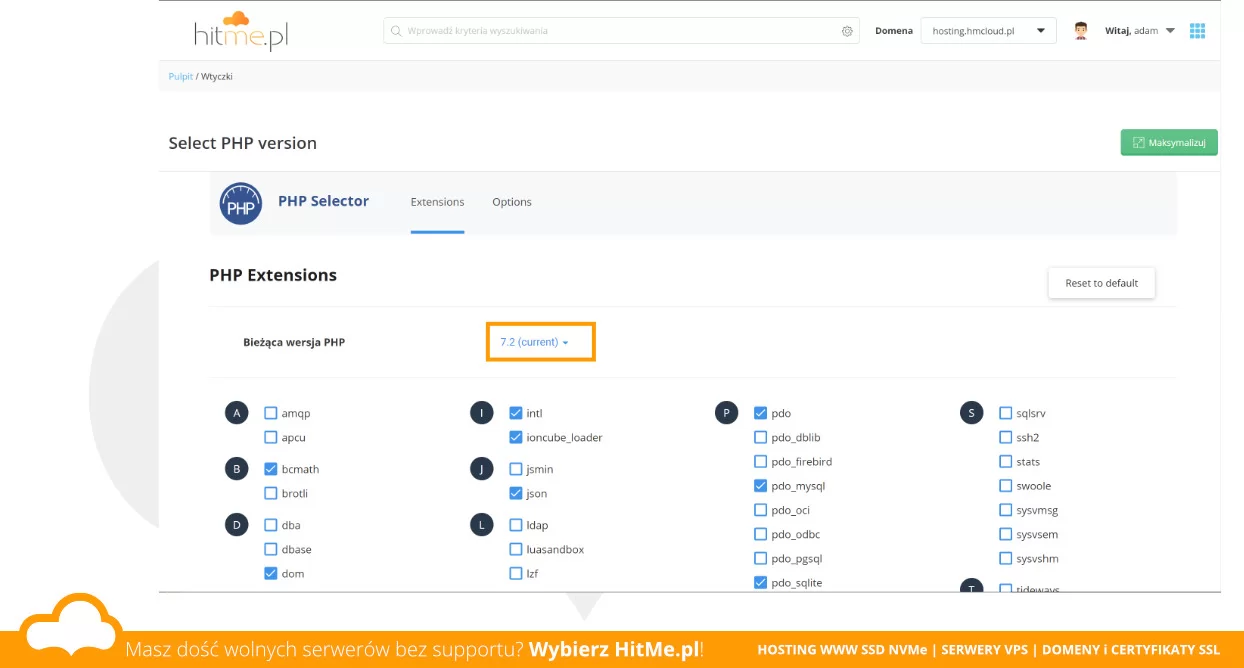Enable the brotli extension

click(x=271, y=493)
